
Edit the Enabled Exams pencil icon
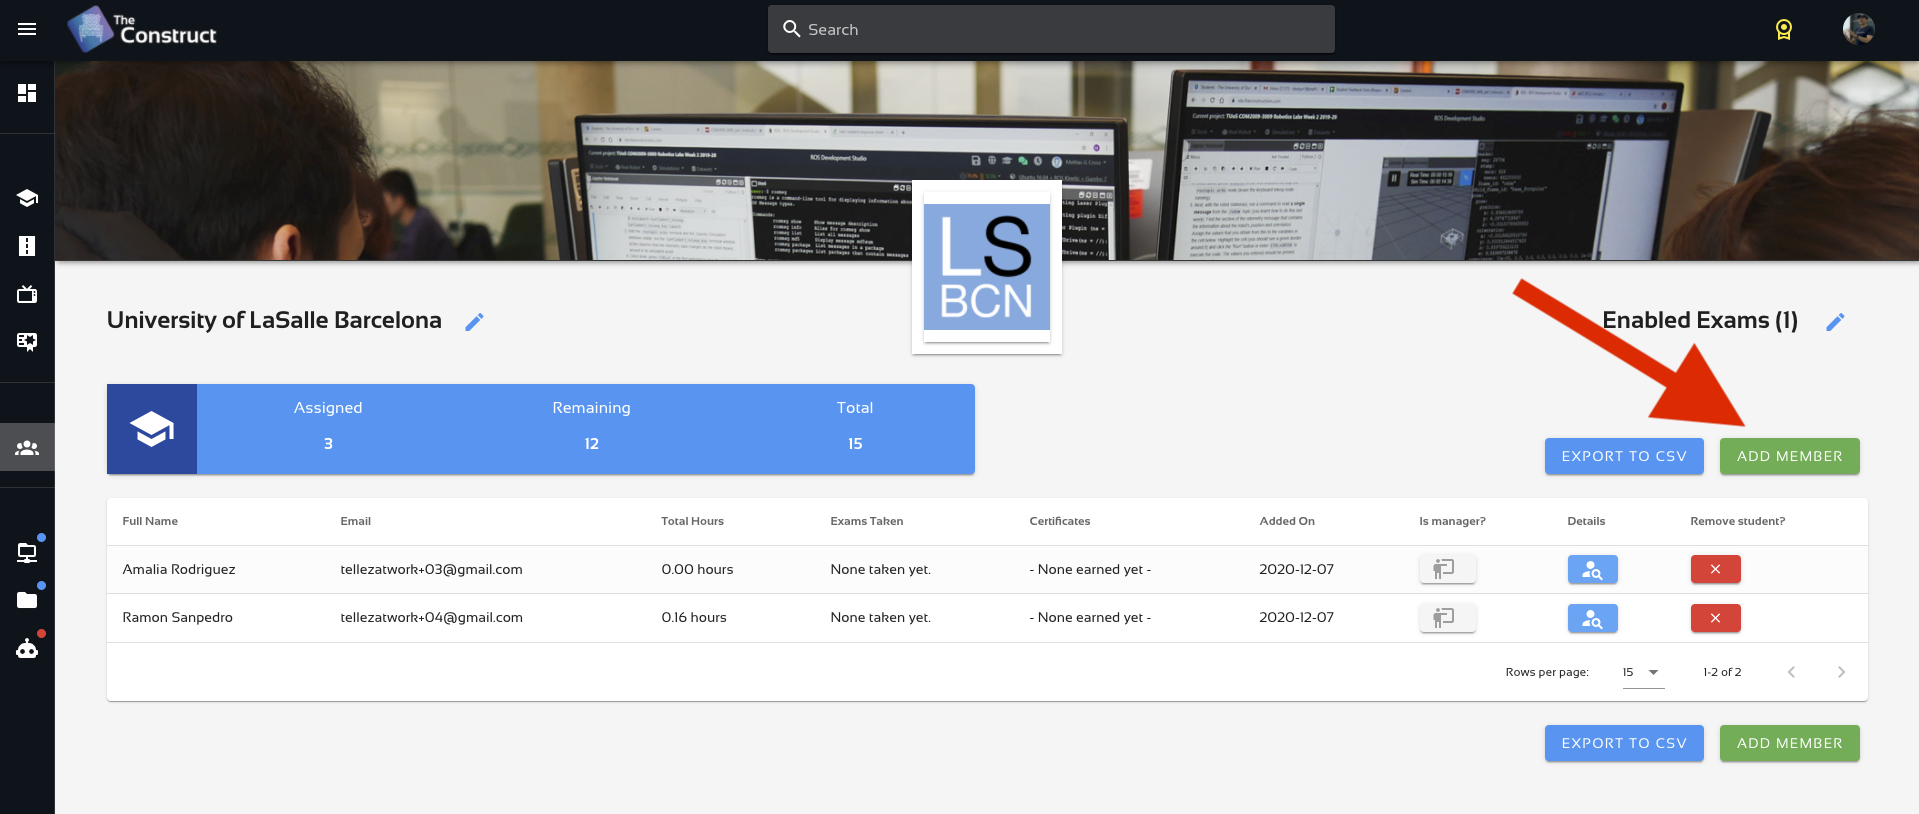tap(1835, 321)
